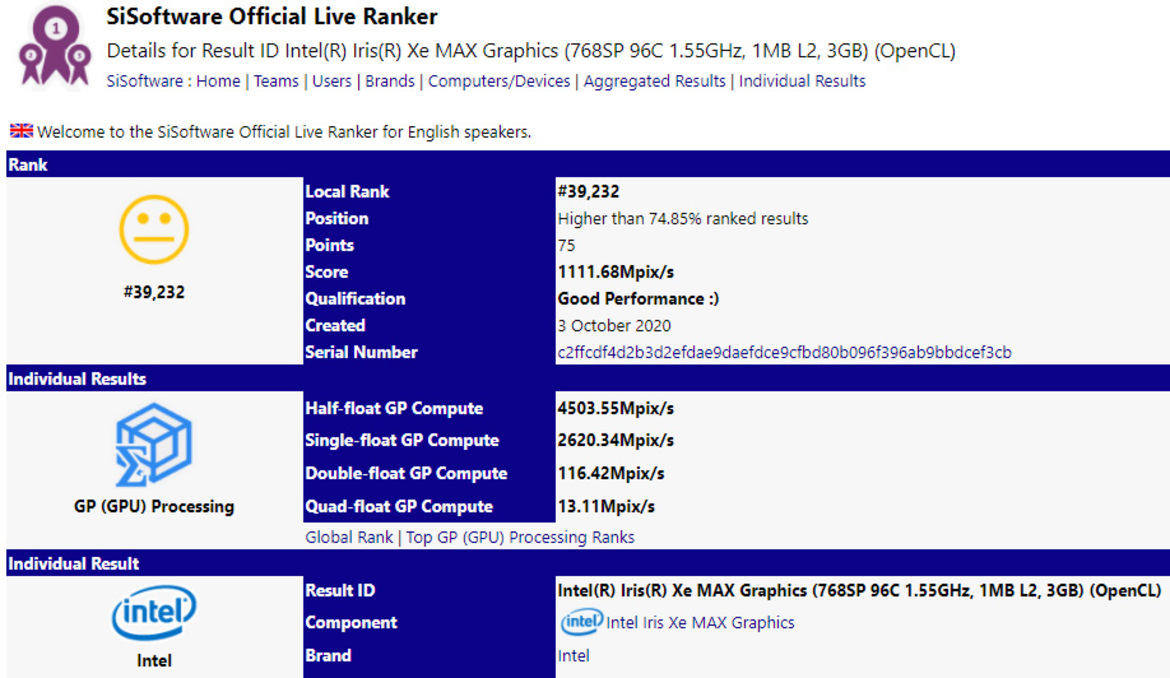1170x678 pixels.
Task: Click the Individual Results section header bar
Action: (588, 378)
